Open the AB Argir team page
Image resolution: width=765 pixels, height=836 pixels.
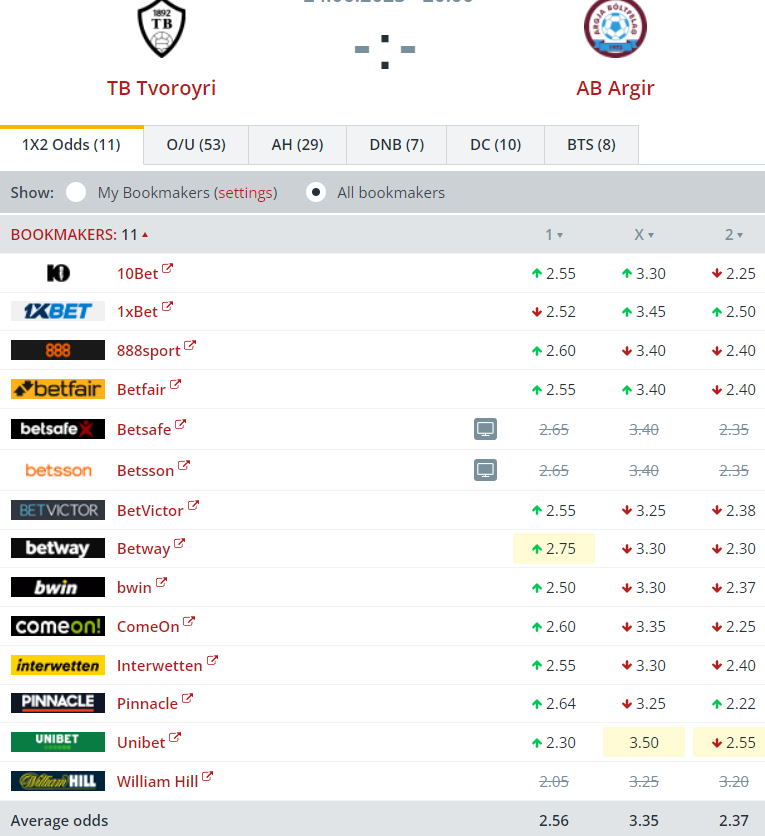[615, 88]
